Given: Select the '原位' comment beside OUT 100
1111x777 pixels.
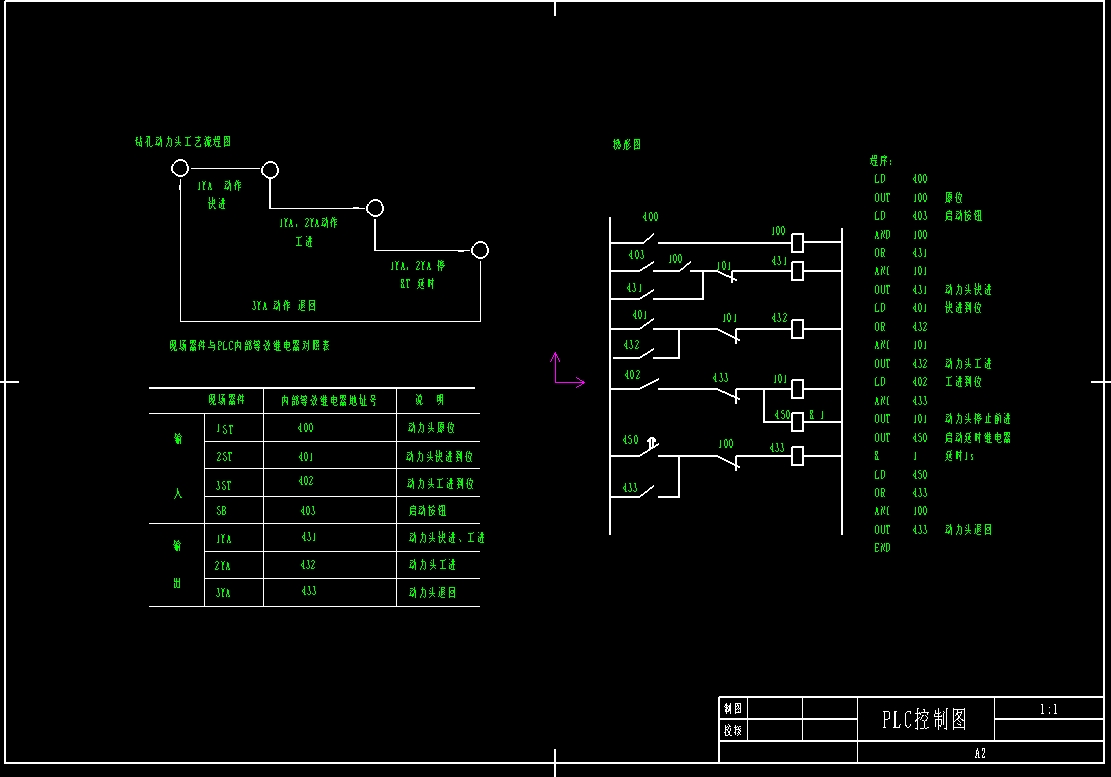Looking at the screenshot, I should (x=954, y=198).
